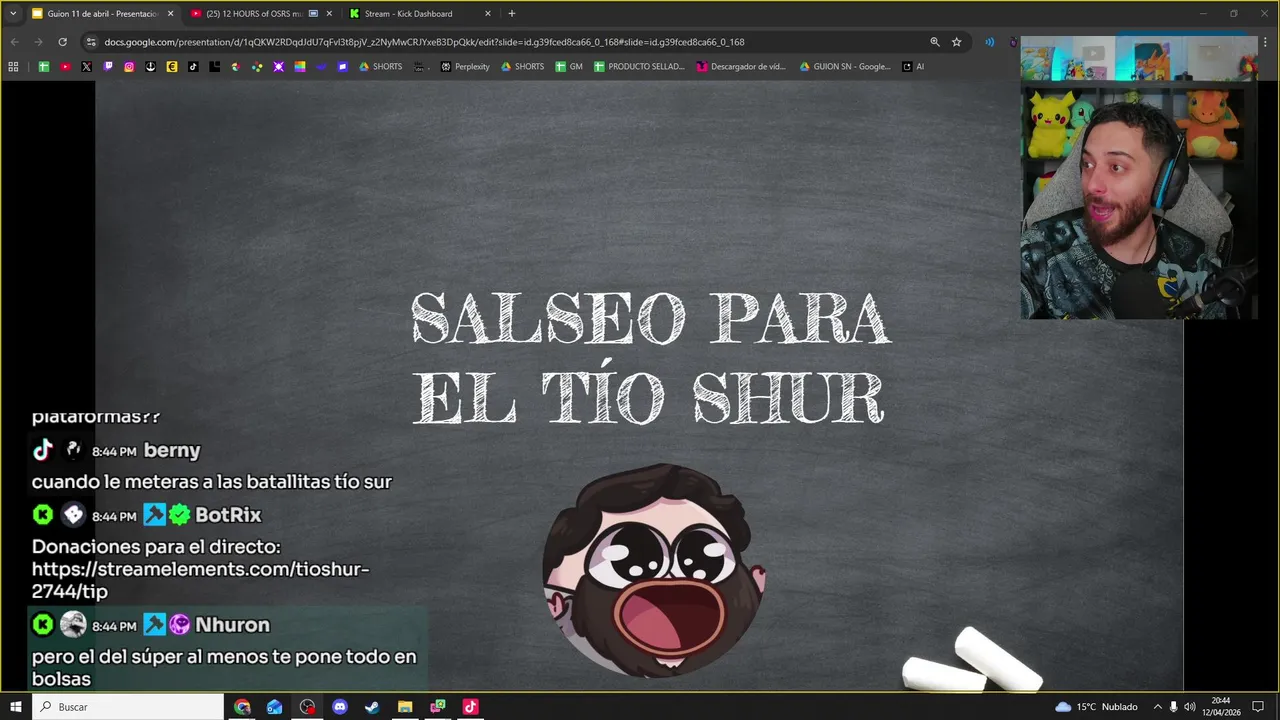
Task: Open the TikTok app taskbar icon
Action: (x=470, y=707)
